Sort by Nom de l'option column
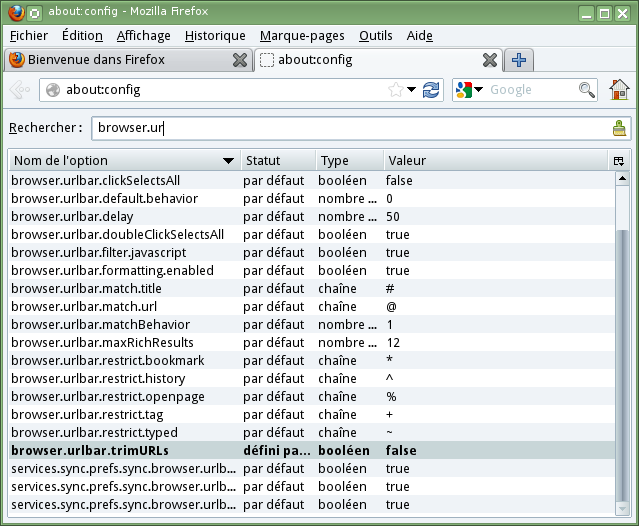 pos(125,161)
